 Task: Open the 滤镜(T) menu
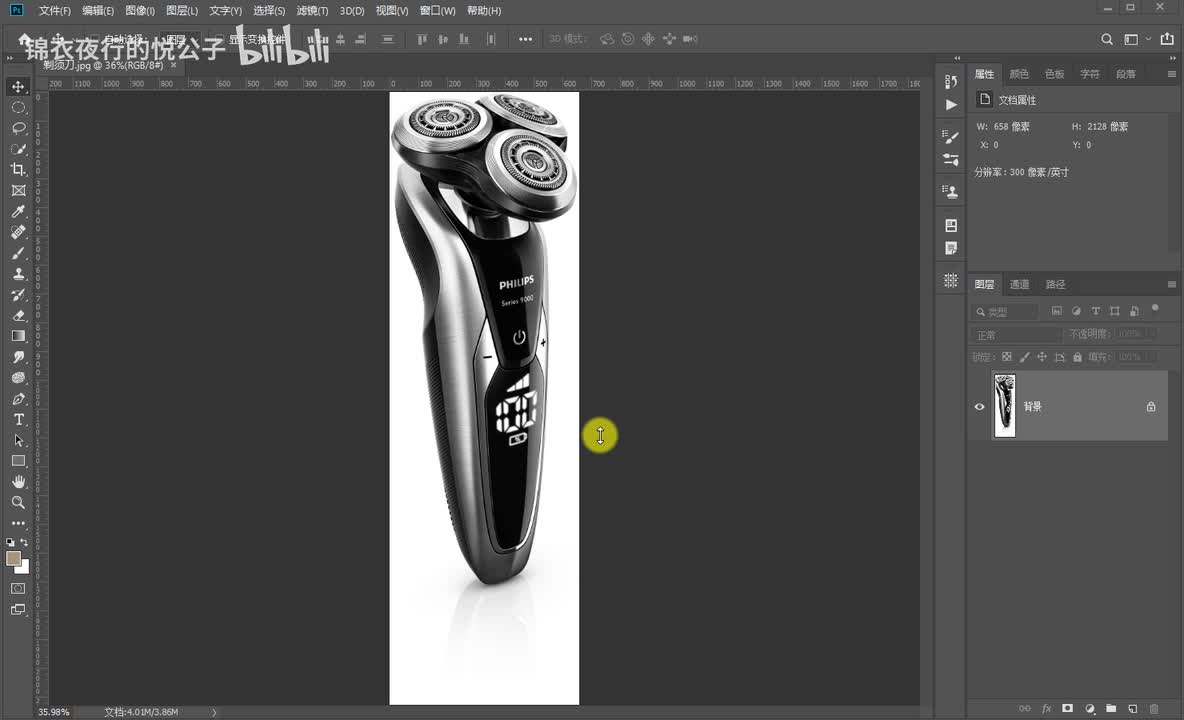tap(312, 11)
